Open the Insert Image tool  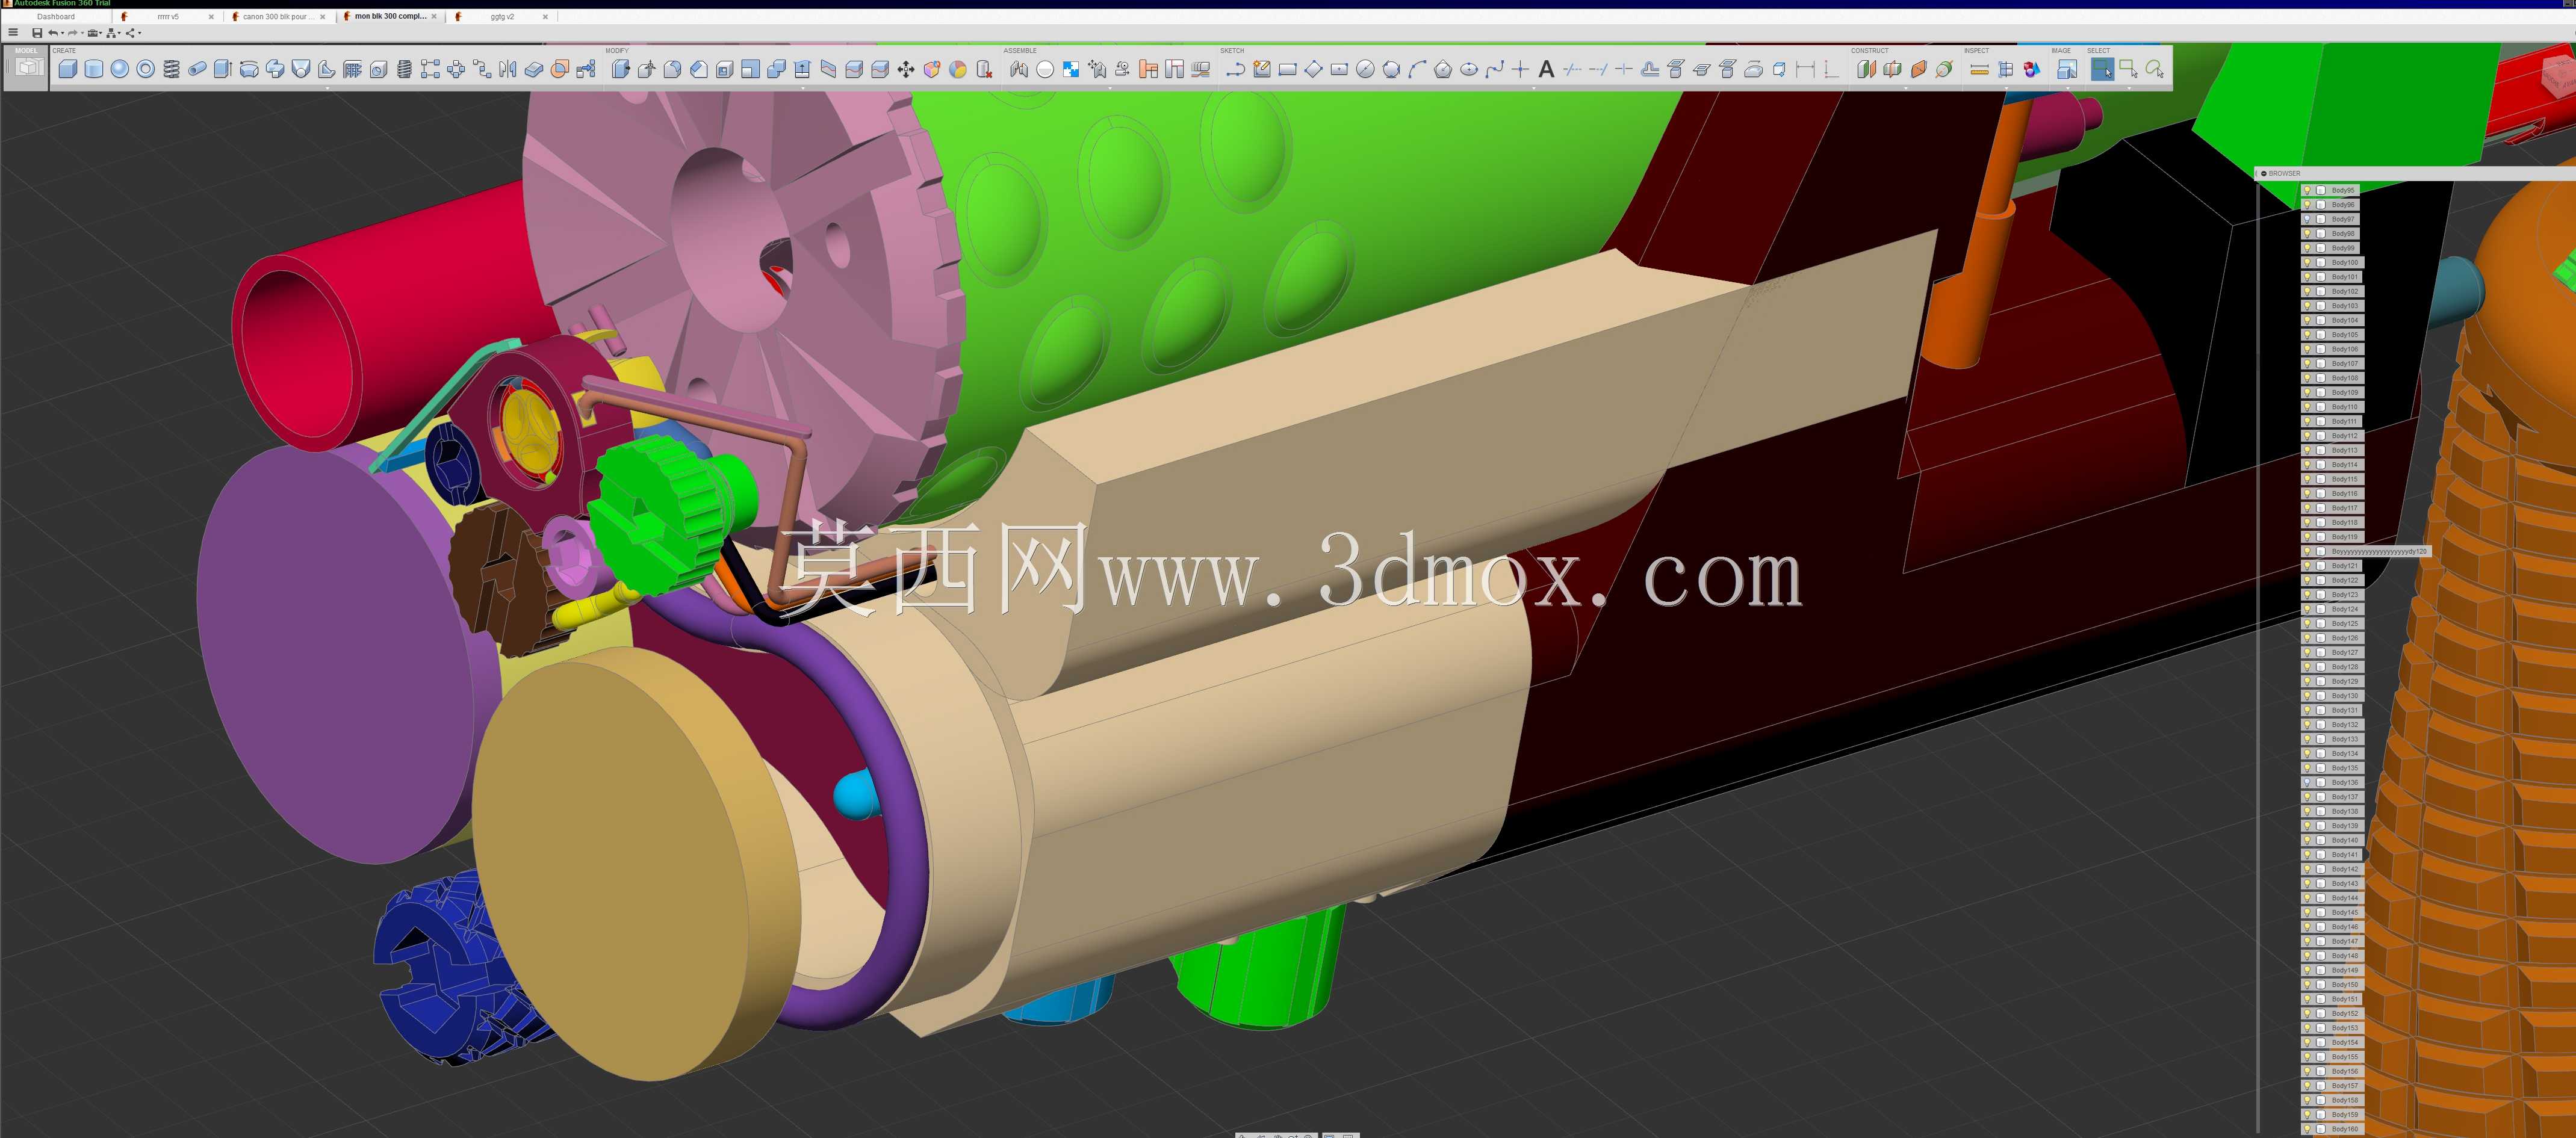(2067, 69)
